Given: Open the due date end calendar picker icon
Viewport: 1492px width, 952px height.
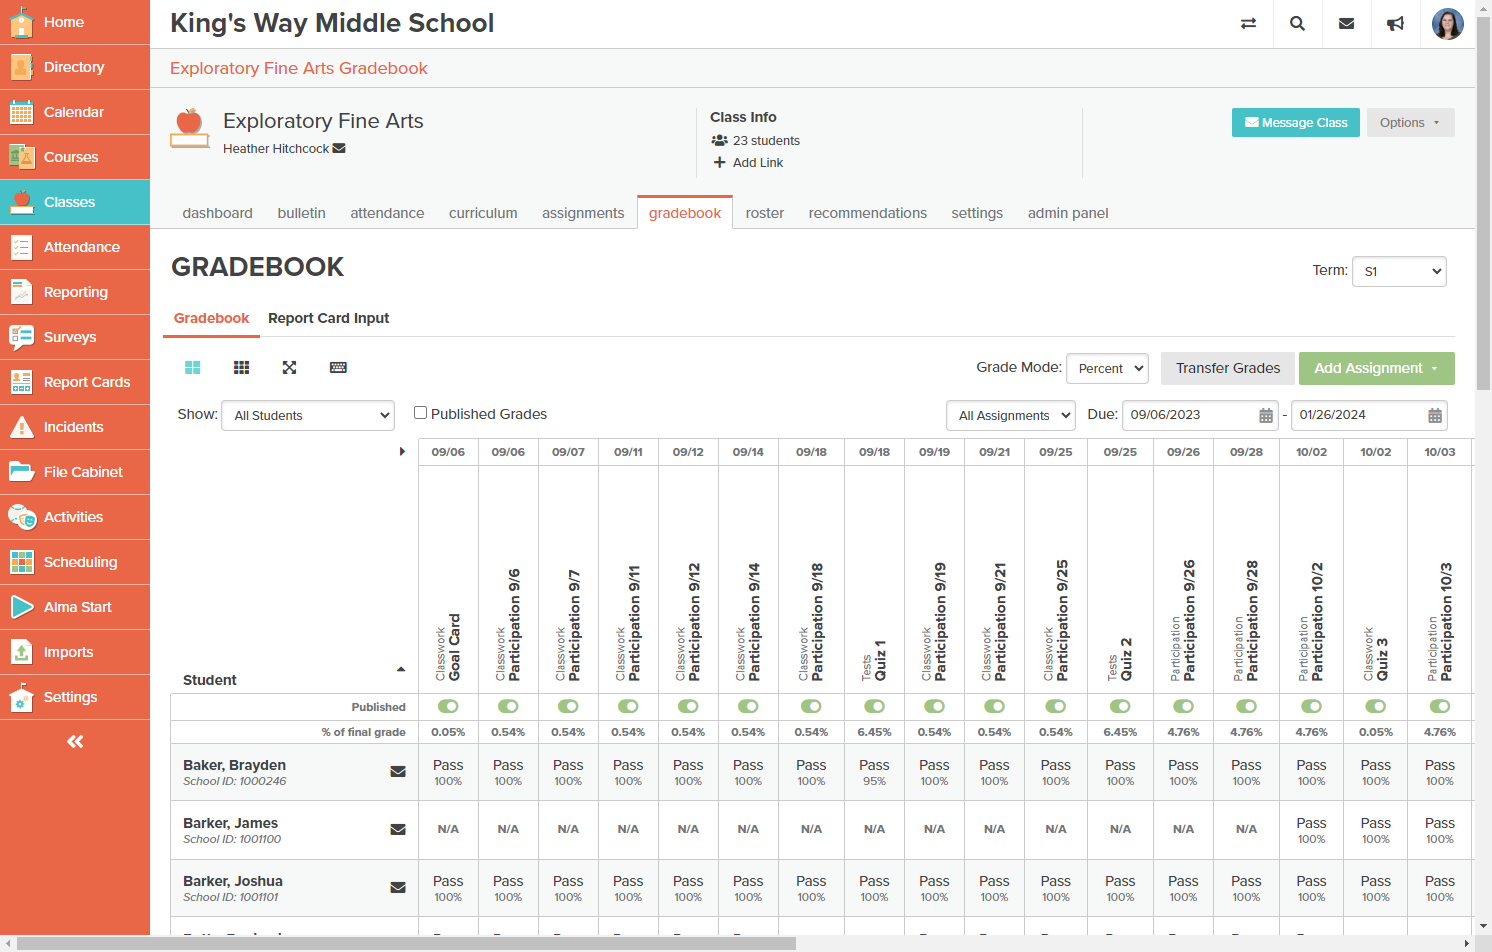Looking at the screenshot, I should point(1435,415).
